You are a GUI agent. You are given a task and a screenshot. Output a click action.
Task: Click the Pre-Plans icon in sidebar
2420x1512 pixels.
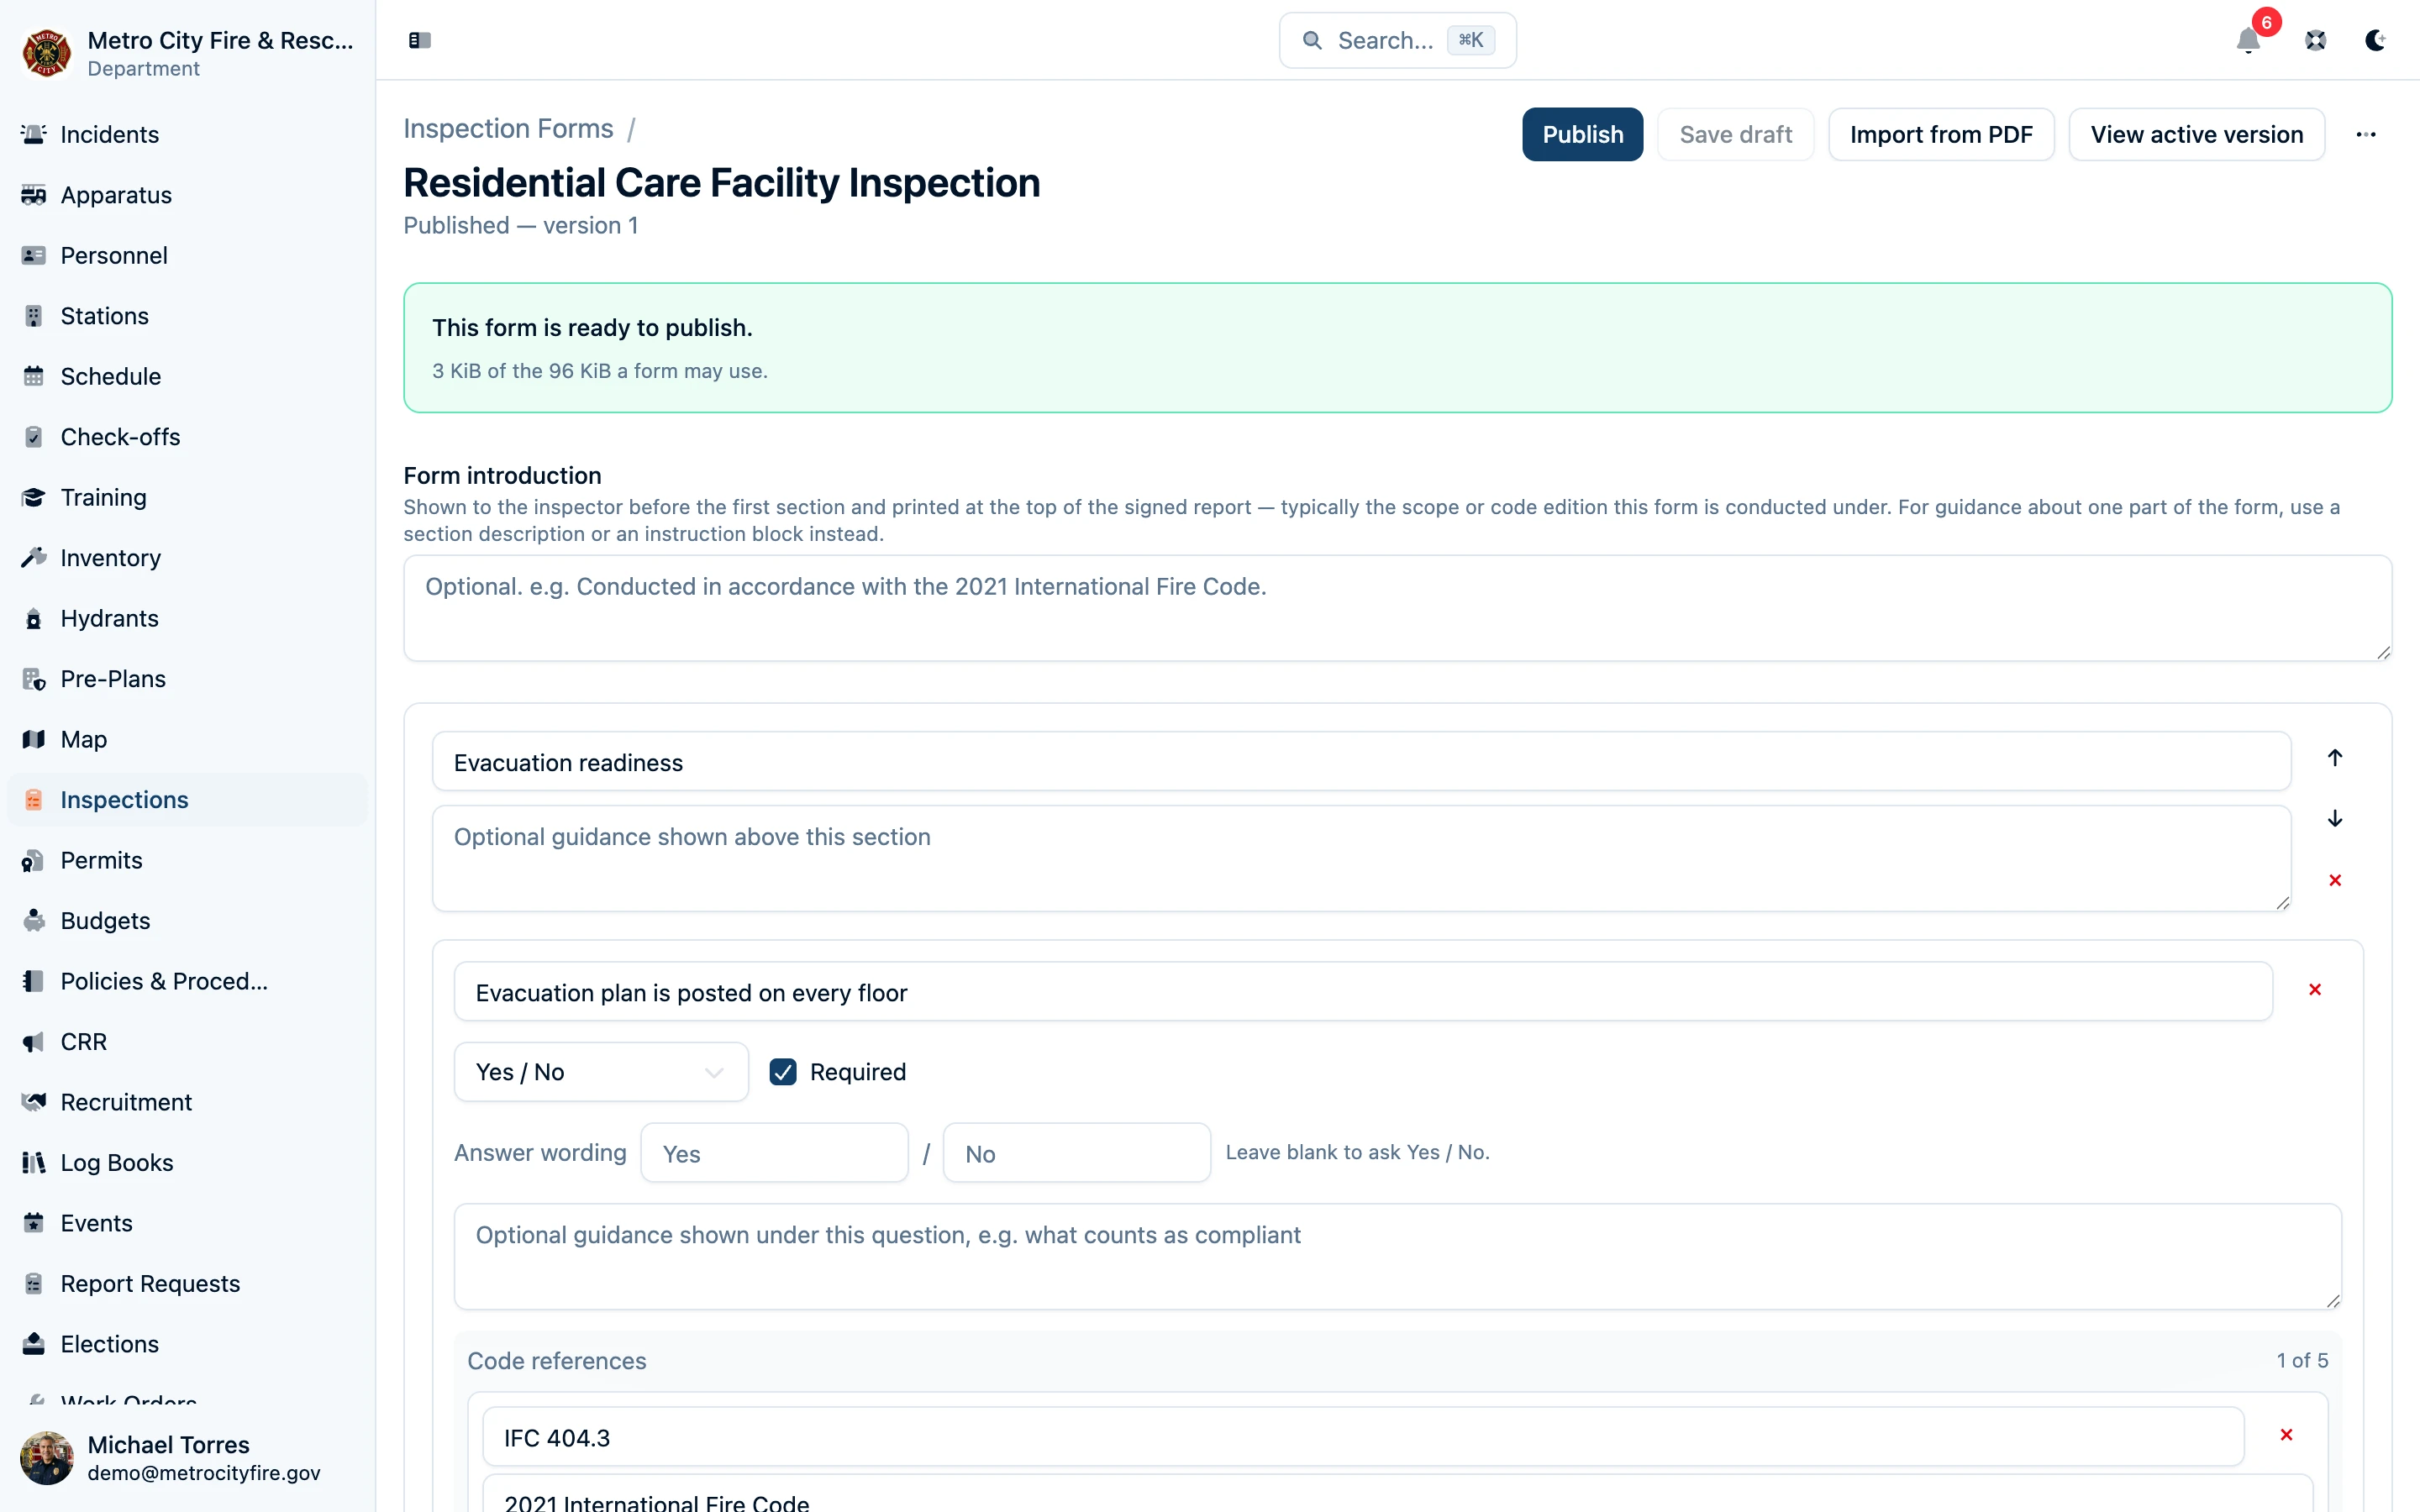(x=34, y=679)
